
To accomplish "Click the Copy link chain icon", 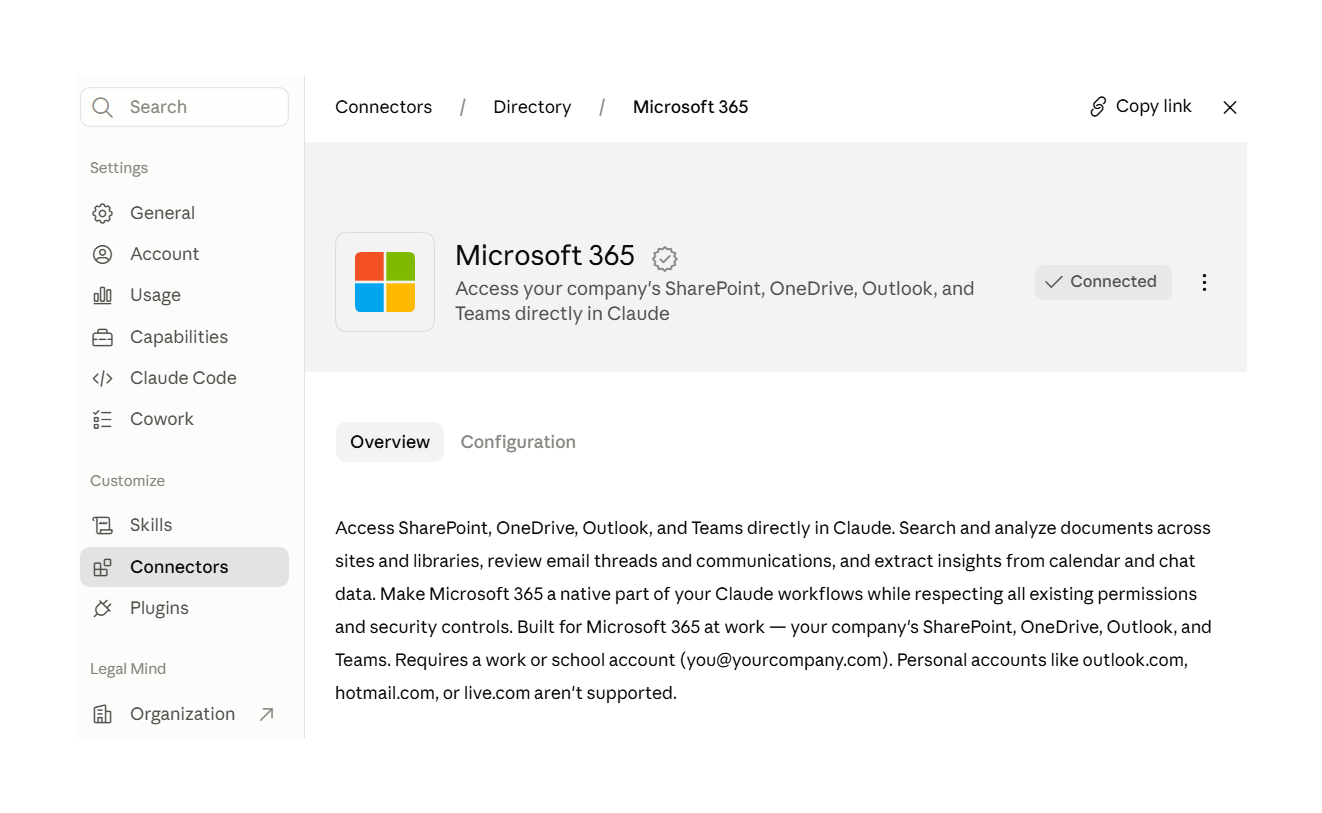I will pyautogui.click(x=1098, y=107).
